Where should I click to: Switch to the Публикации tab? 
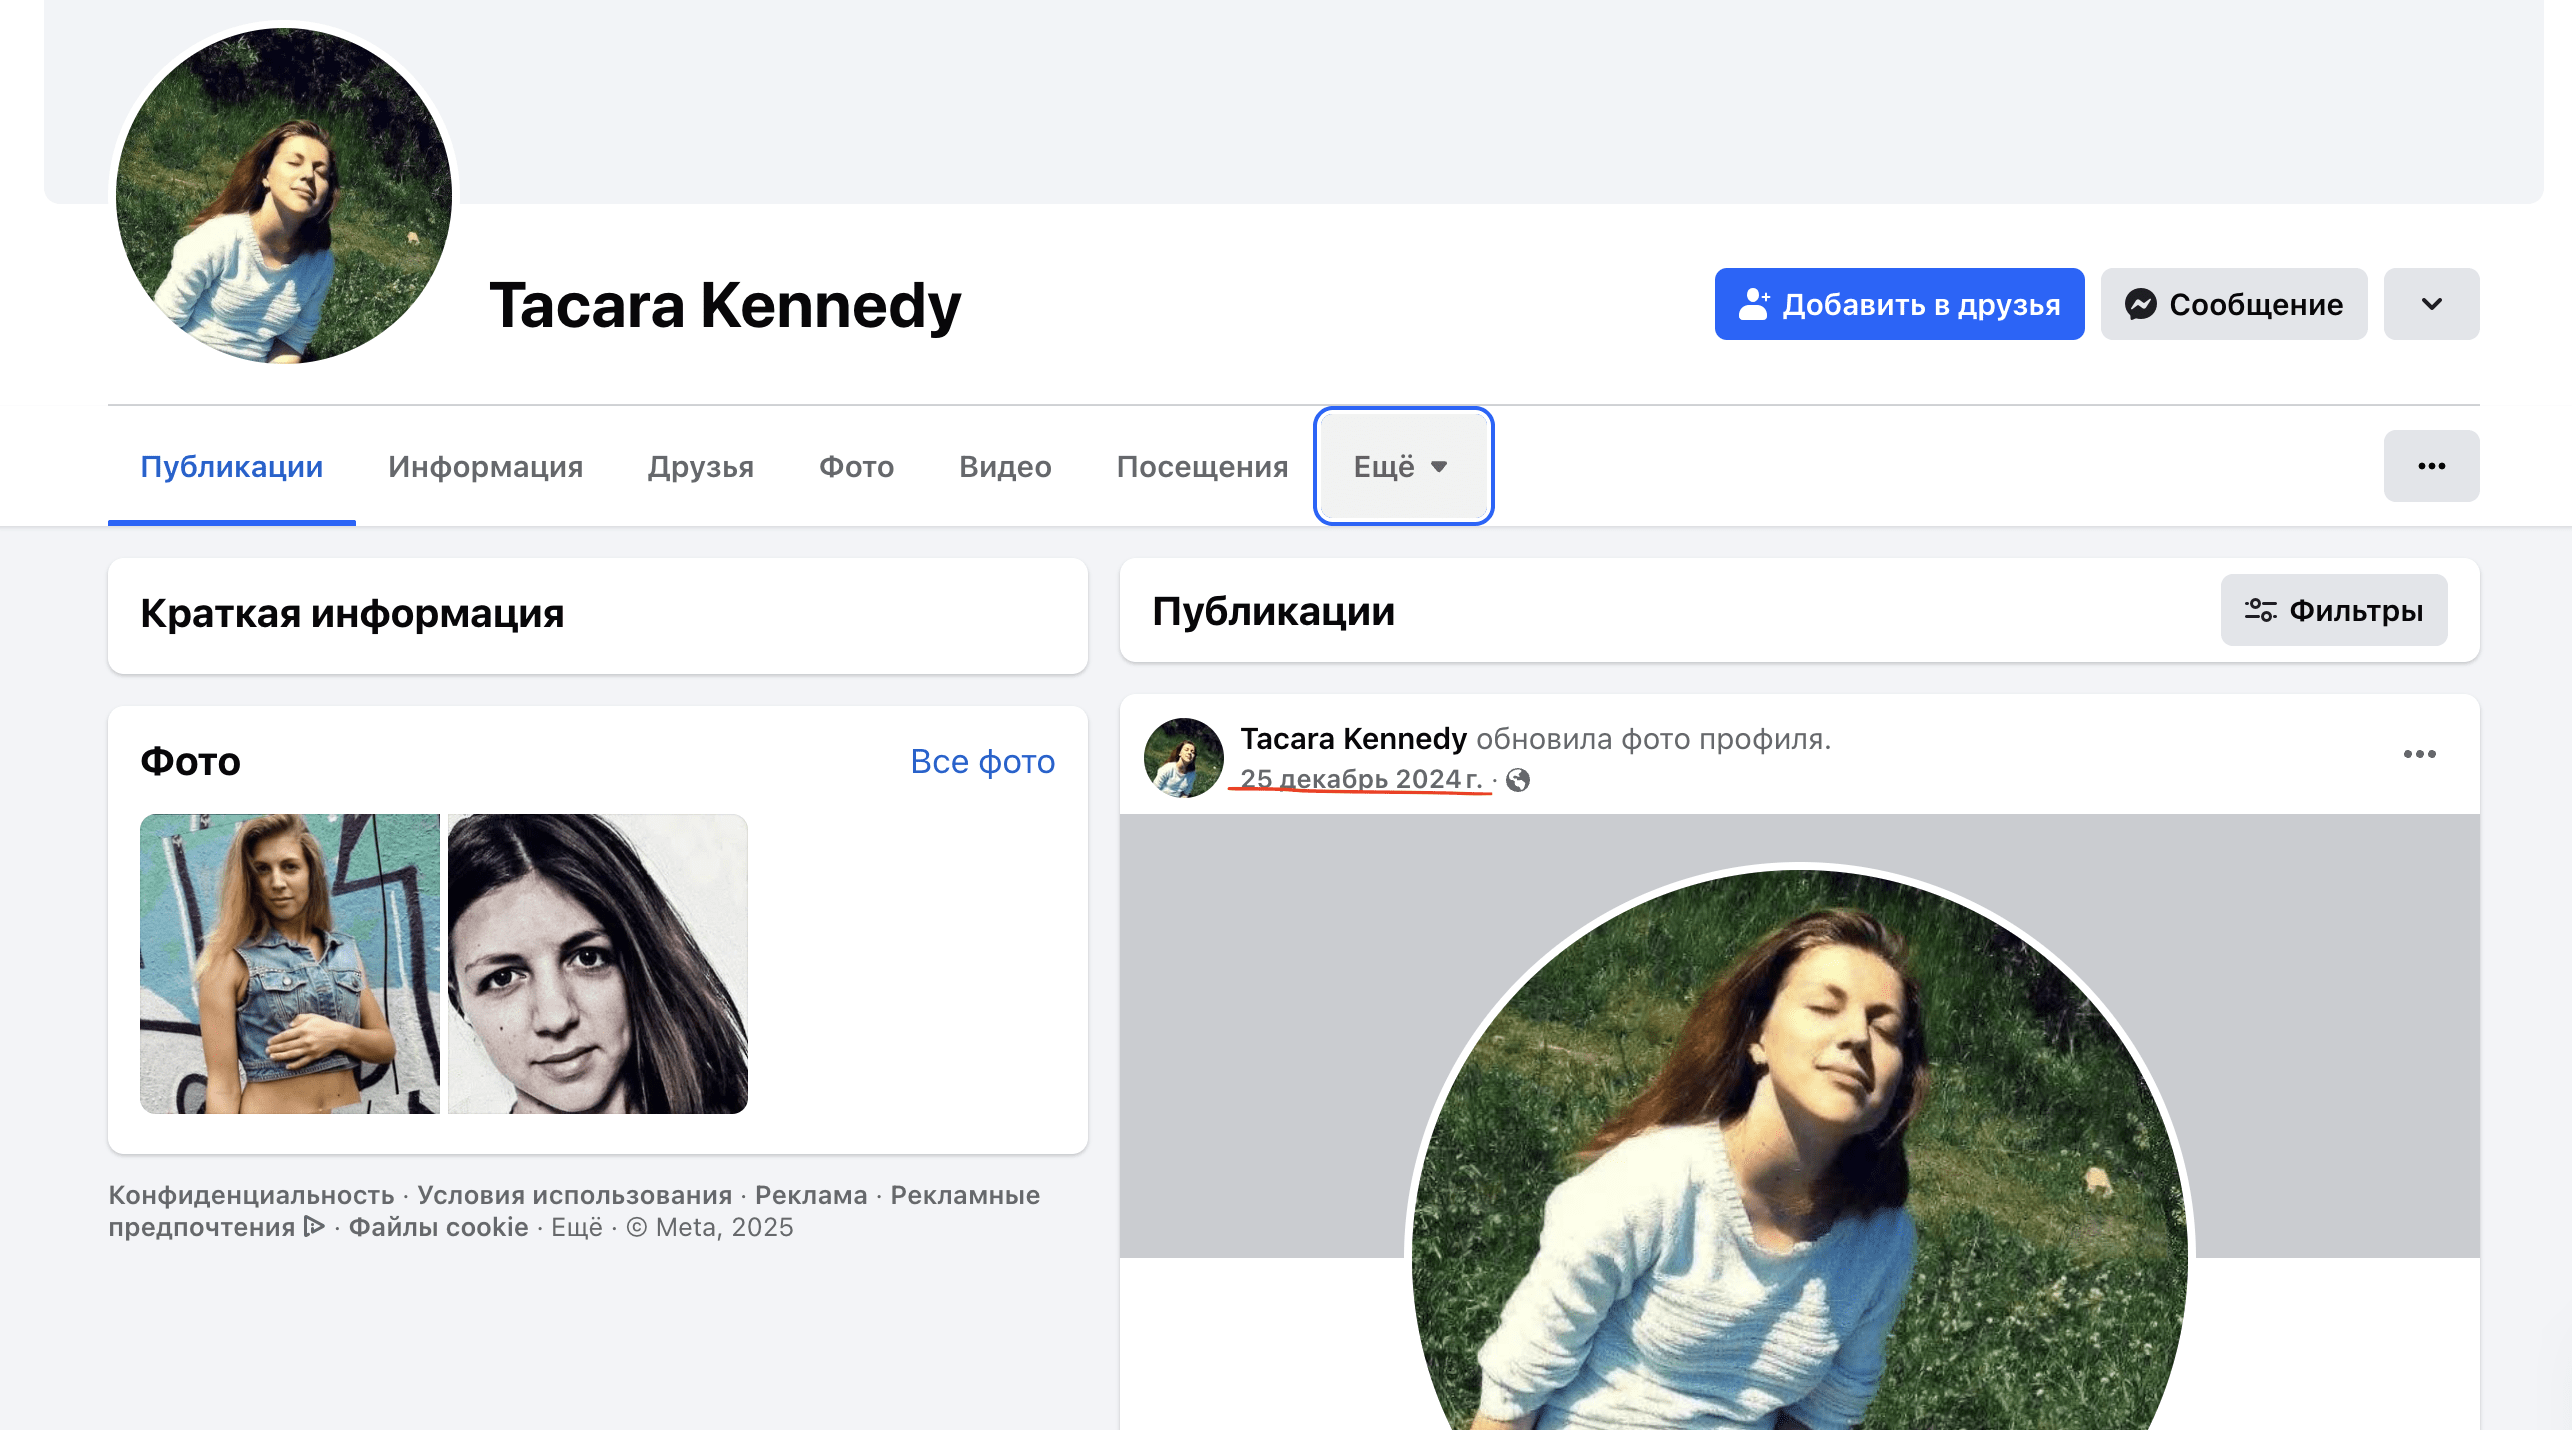tap(232, 467)
